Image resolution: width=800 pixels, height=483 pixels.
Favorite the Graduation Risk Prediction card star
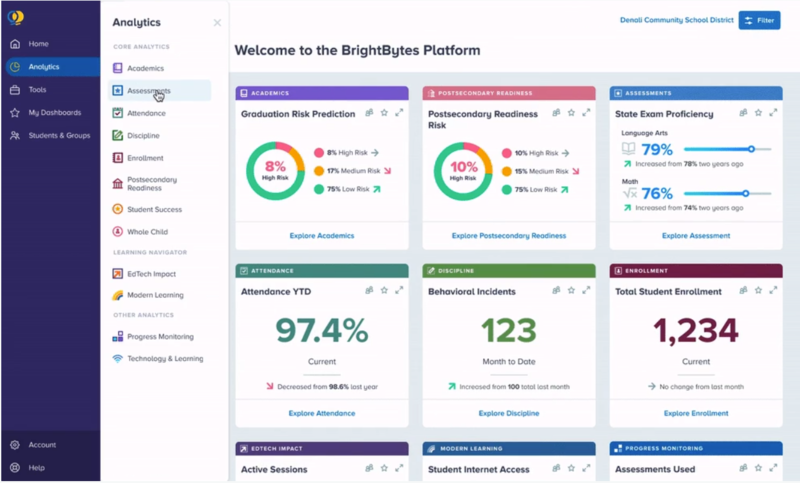tap(384, 113)
